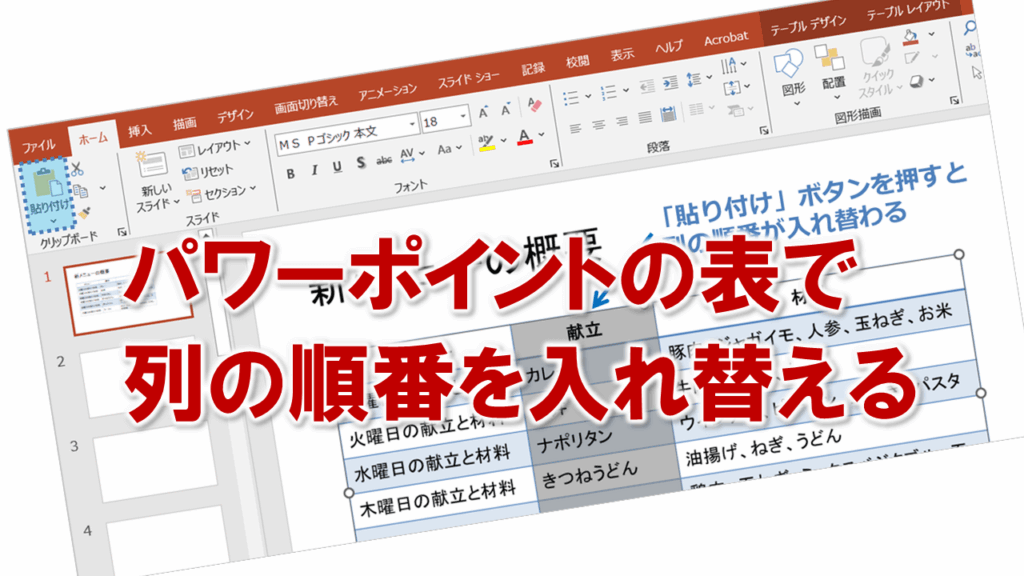Select the Format Painter brush icon
The width and height of the screenshot is (1024, 576).
85,212
